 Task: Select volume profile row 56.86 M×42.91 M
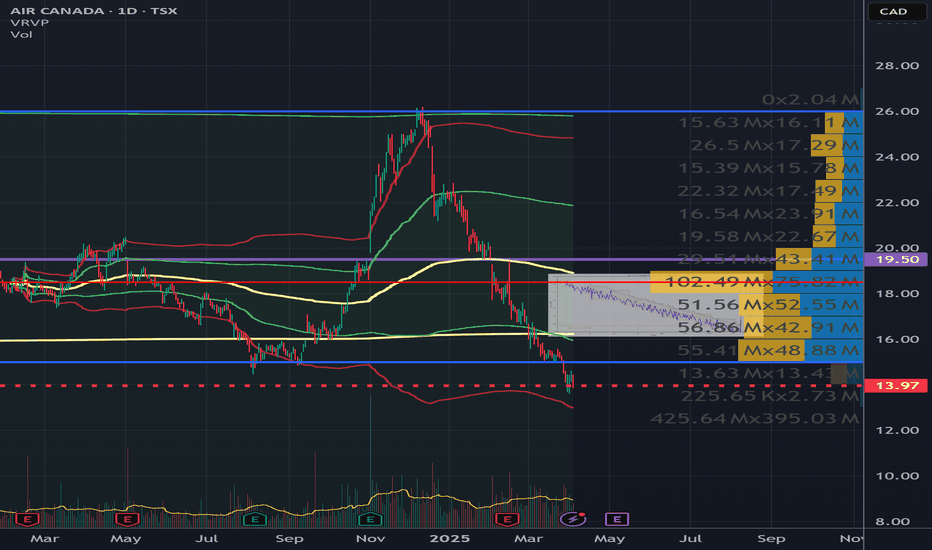(x=769, y=328)
